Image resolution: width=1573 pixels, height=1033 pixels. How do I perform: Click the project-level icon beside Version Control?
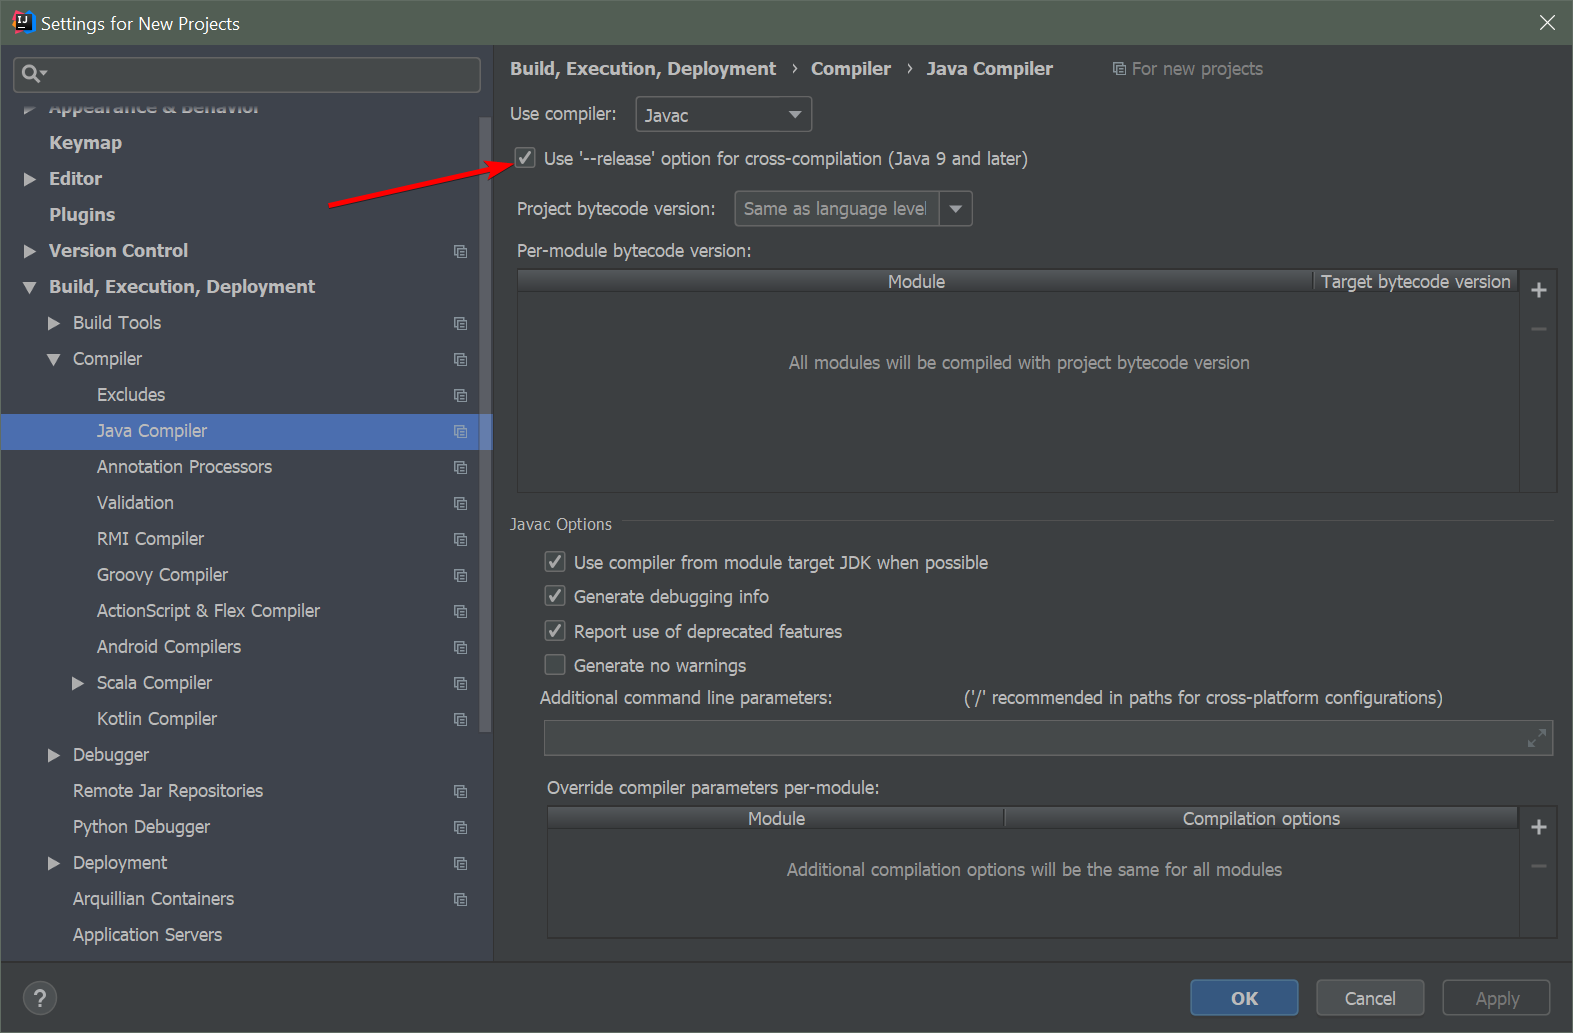point(460,251)
